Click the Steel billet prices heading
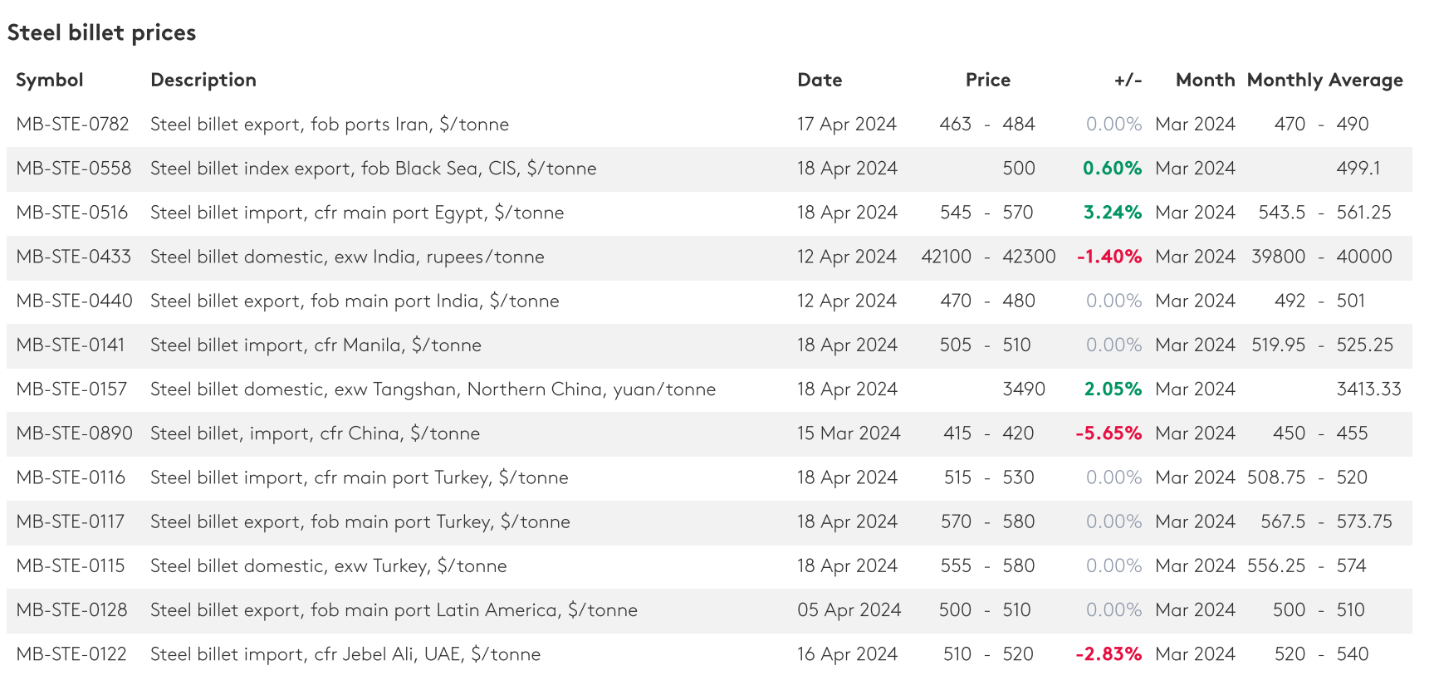The image size is (1429, 690). pos(101,33)
